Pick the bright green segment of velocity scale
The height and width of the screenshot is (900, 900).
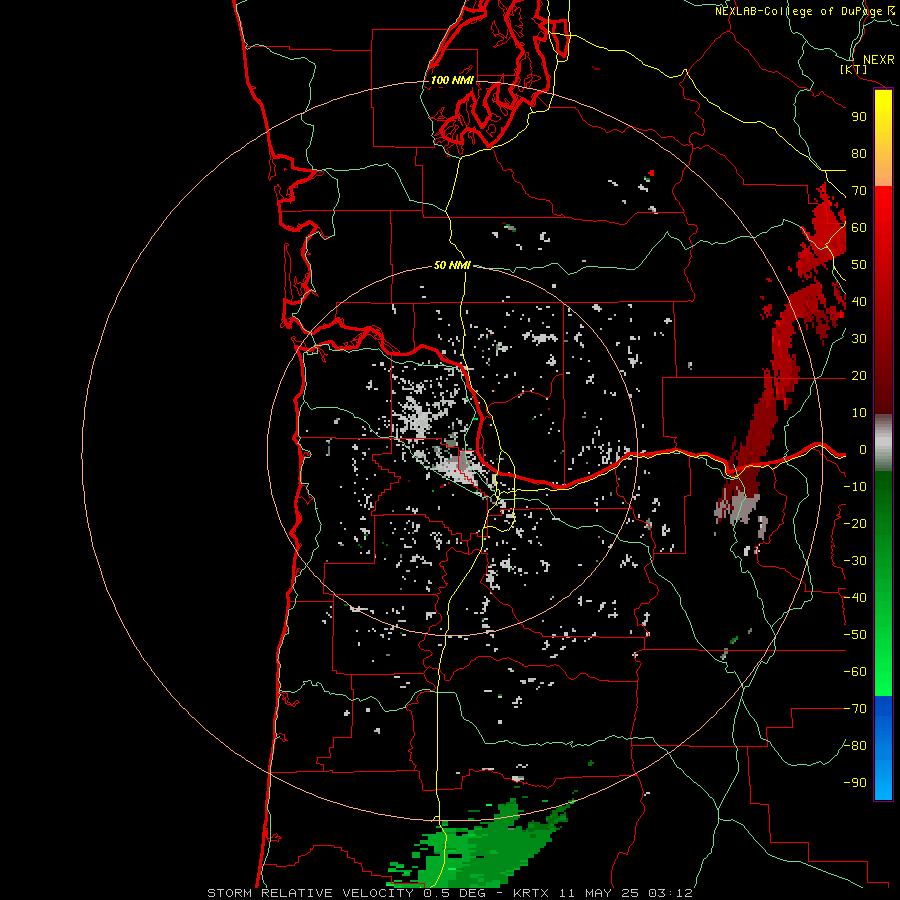click(883, 660)
